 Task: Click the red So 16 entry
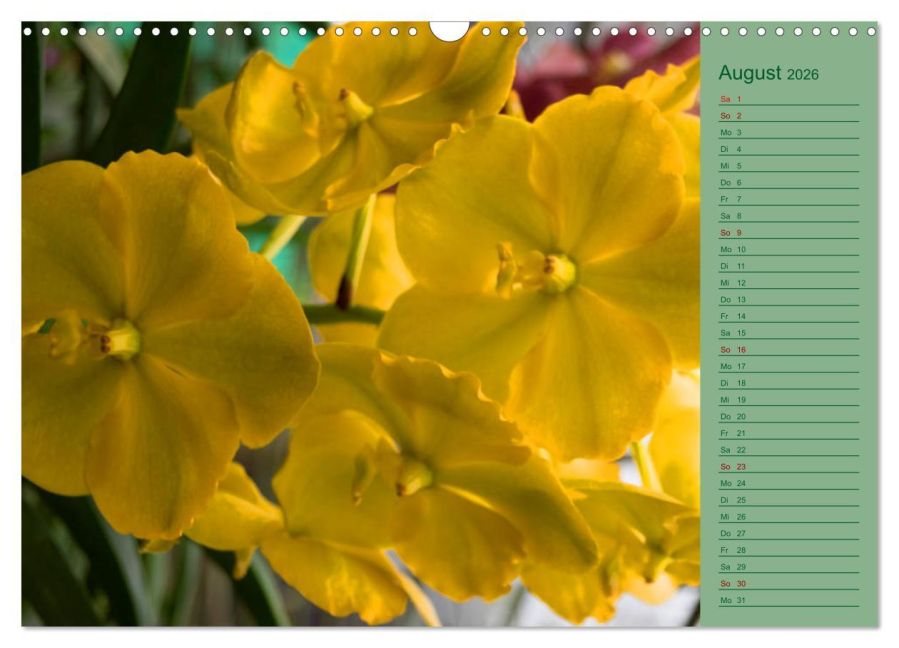(788, 349)
